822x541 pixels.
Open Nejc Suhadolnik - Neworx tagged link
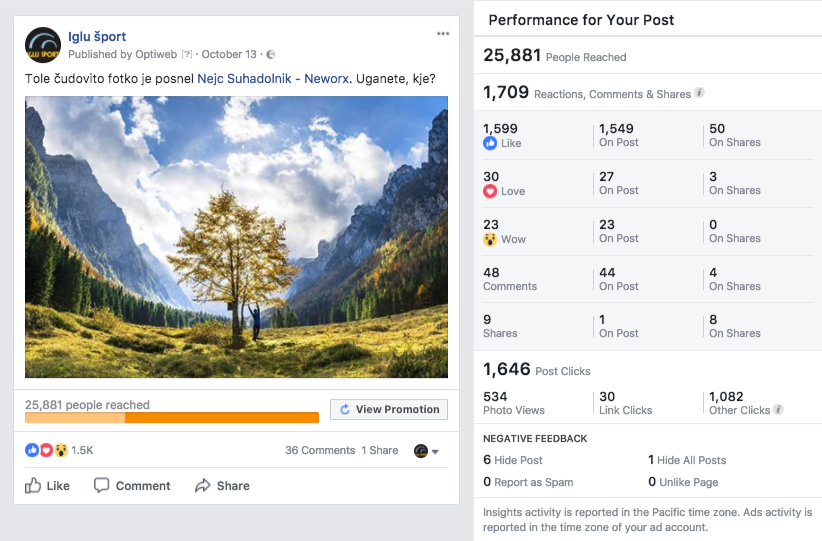[273, 78]
